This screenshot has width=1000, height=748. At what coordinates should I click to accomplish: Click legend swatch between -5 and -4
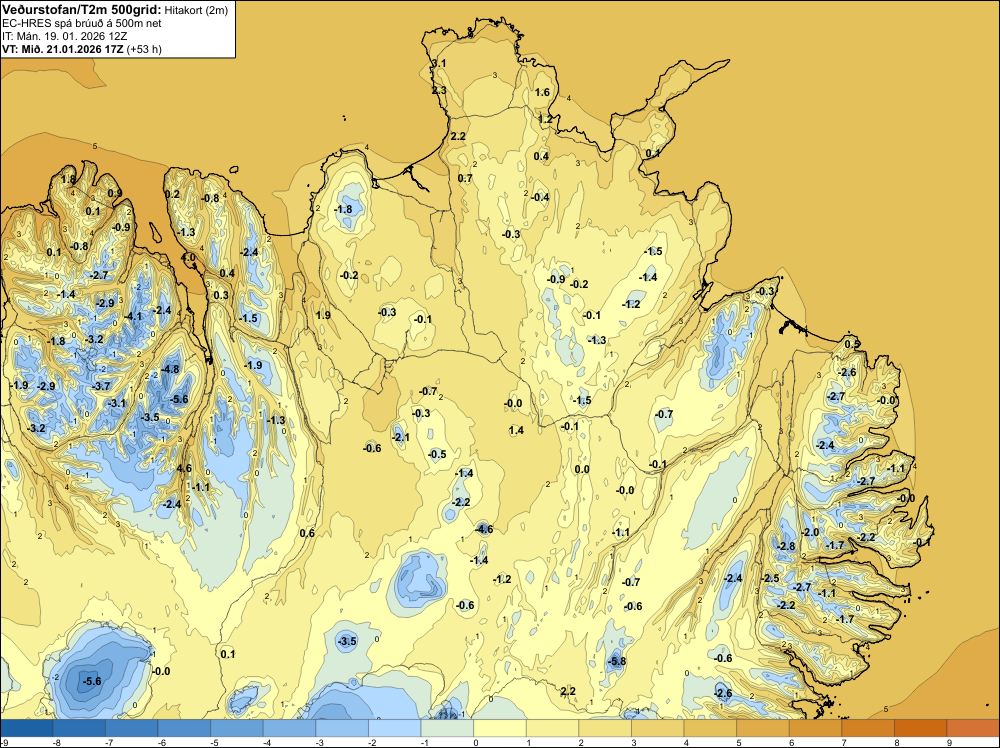(237, 728)
